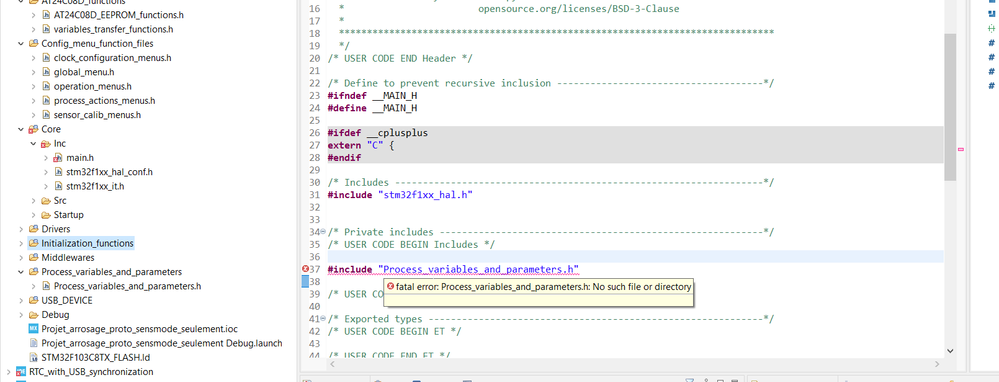Click the horizontal scrollbar left arrow

click(x=332, y=364)
